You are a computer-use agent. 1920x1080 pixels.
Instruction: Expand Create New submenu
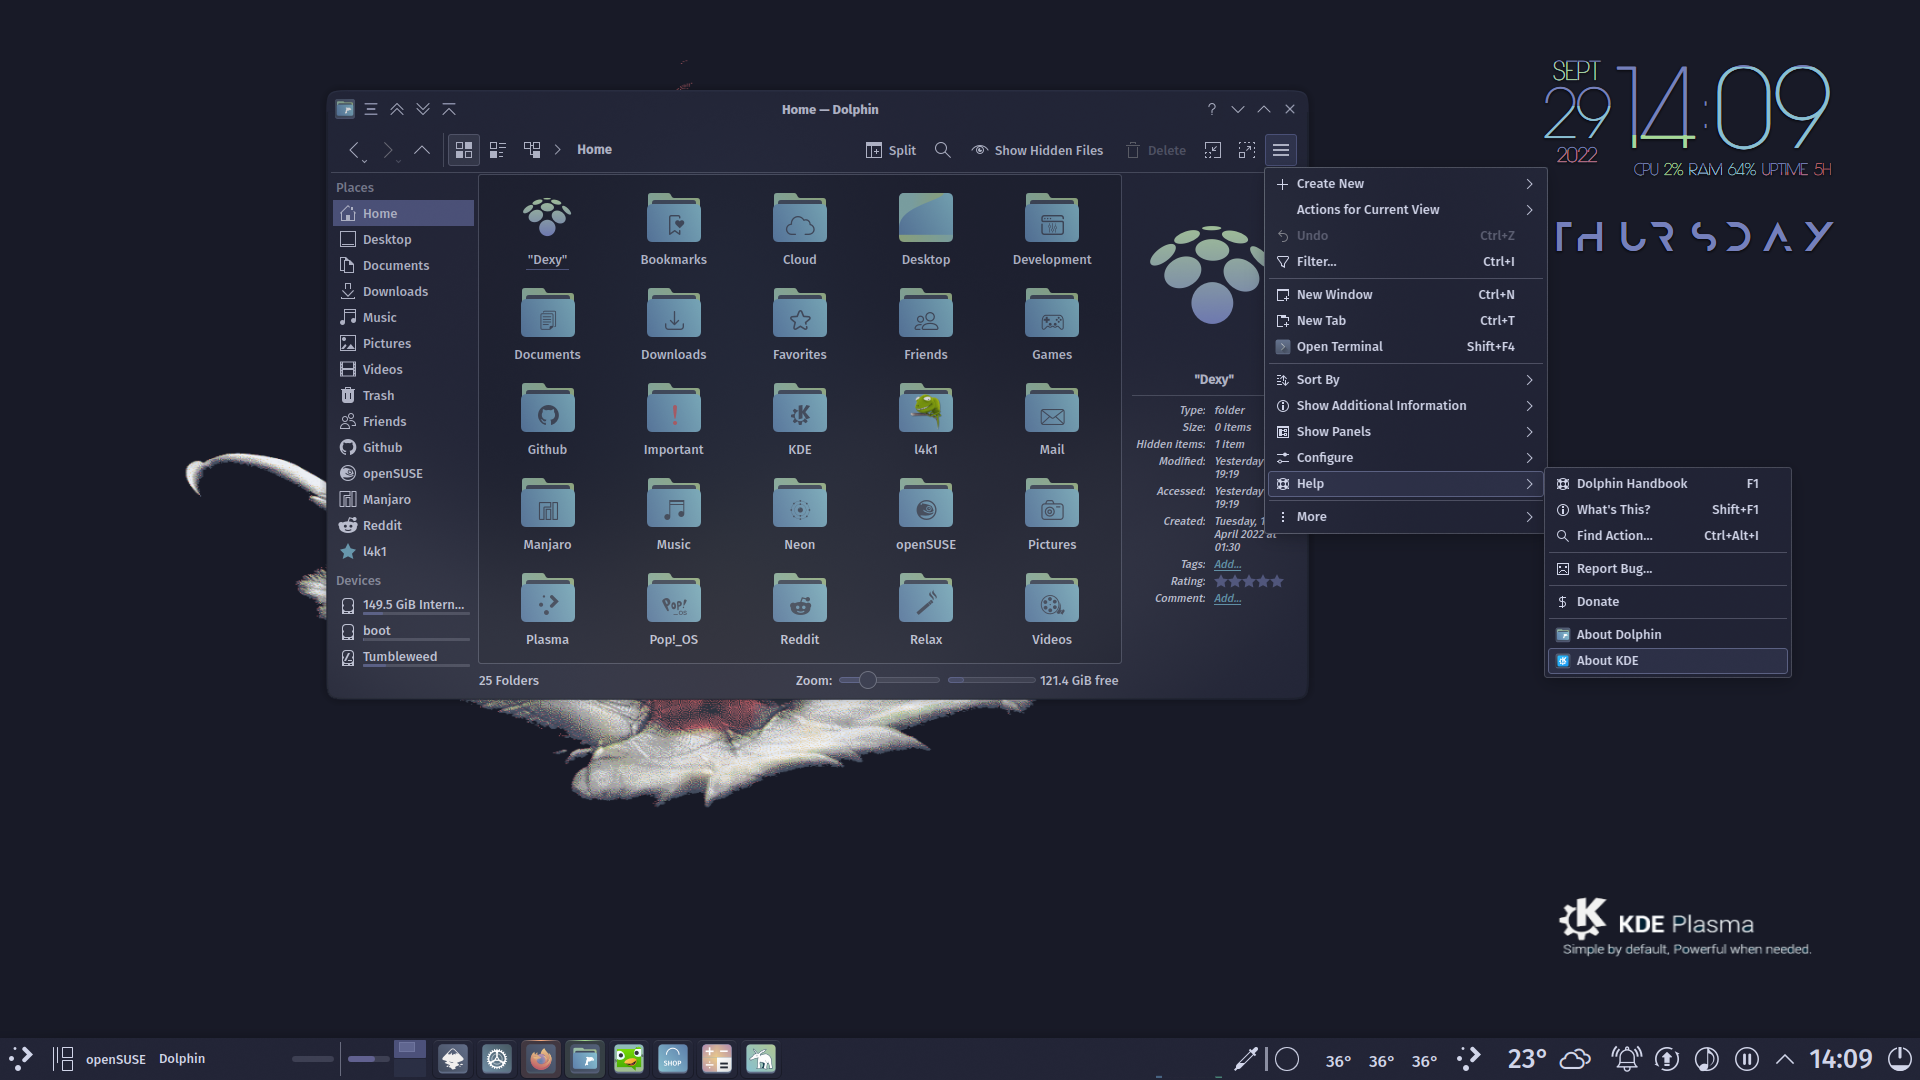[1405, 183]
